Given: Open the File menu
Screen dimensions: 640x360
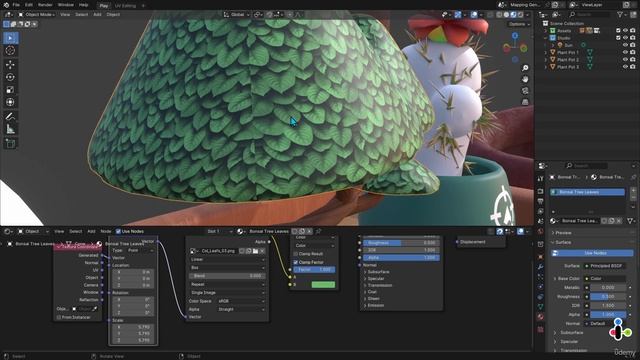Looking at the screenshot, I should click(x=16, y=5).
